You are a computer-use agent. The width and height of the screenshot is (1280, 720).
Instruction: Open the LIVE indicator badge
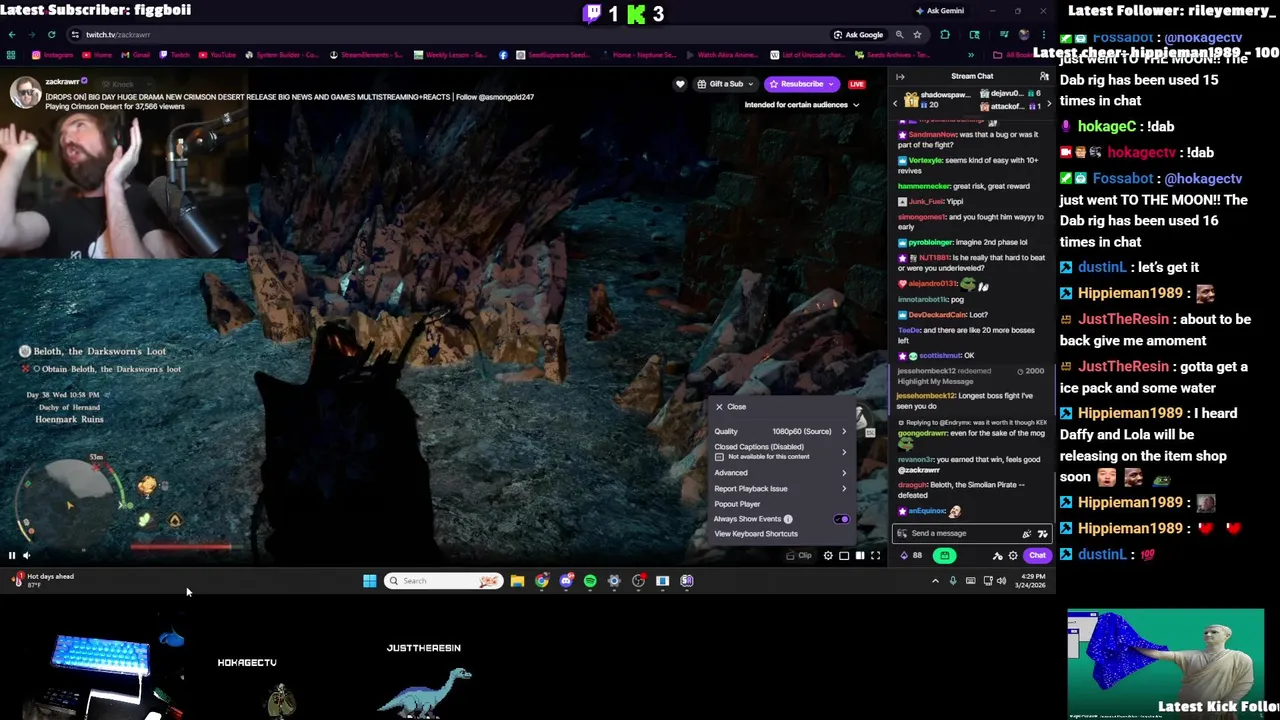[857, 84]
